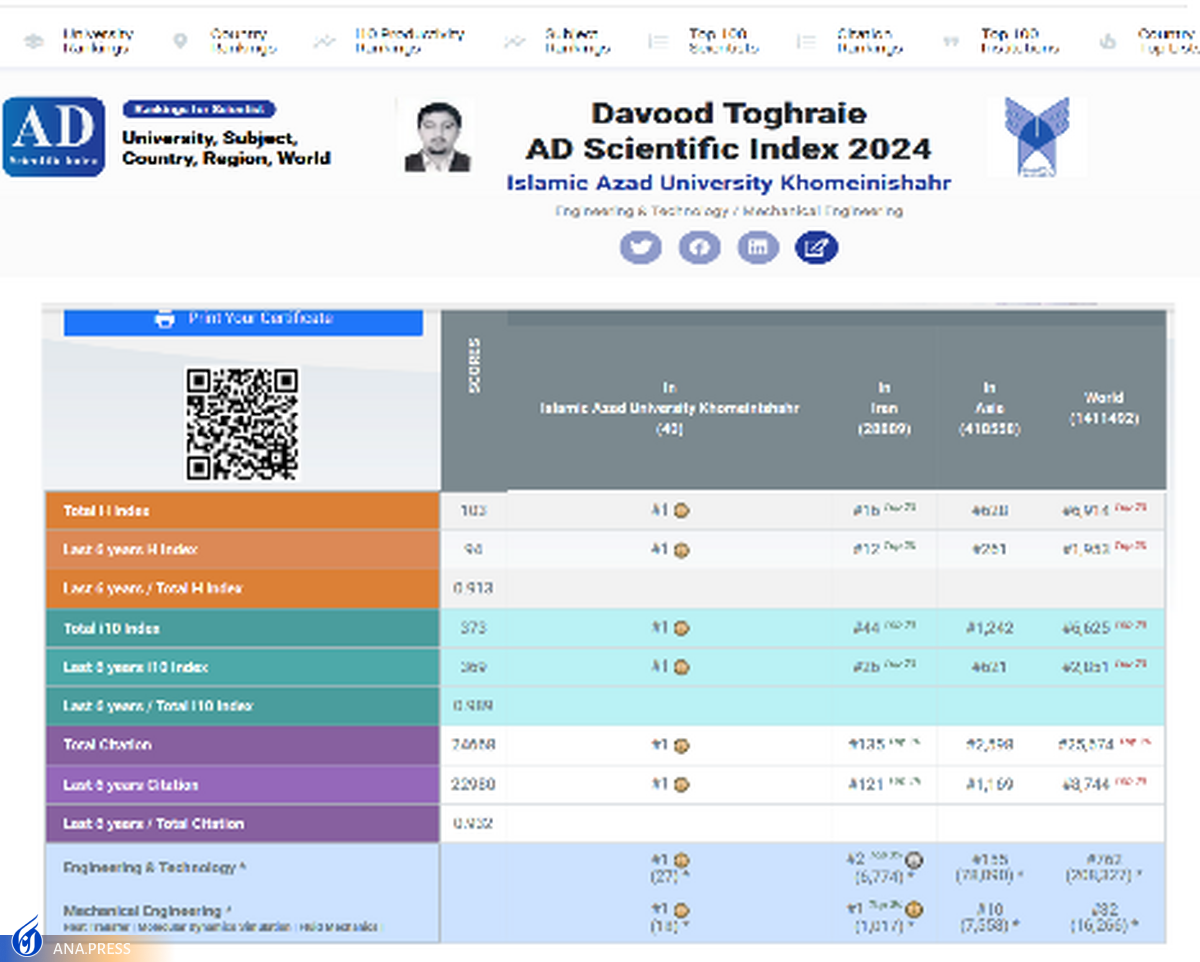Image resolution: width=1200 pixels, height=962 pixels.
Task: Share the profile on Twitter
Action: coord(640,247)
